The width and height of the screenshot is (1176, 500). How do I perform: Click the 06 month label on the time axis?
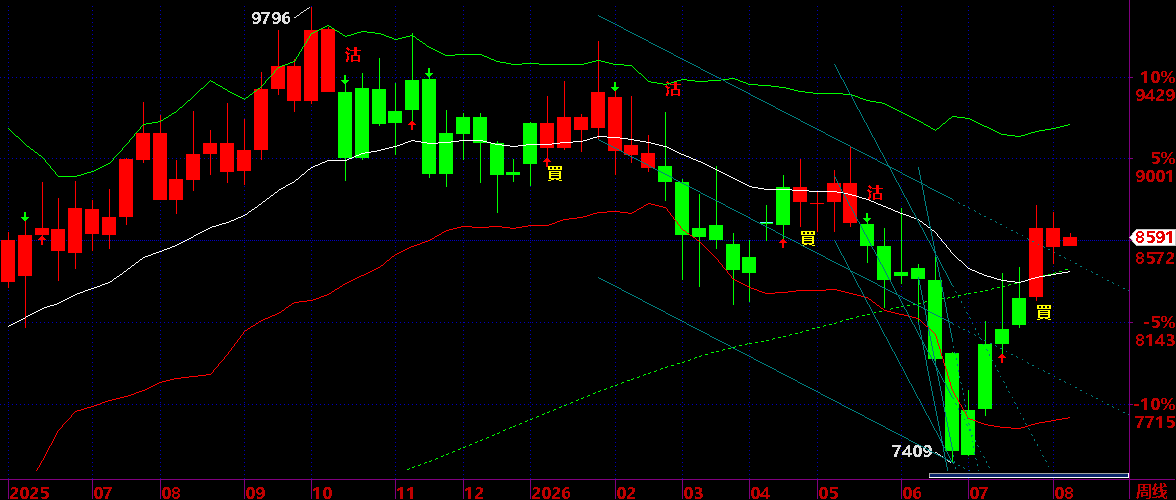[x=912, y=492]
